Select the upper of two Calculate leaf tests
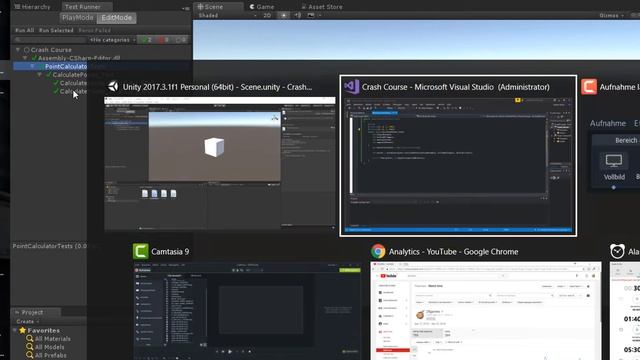640x360 pixels. click(73, 83)
